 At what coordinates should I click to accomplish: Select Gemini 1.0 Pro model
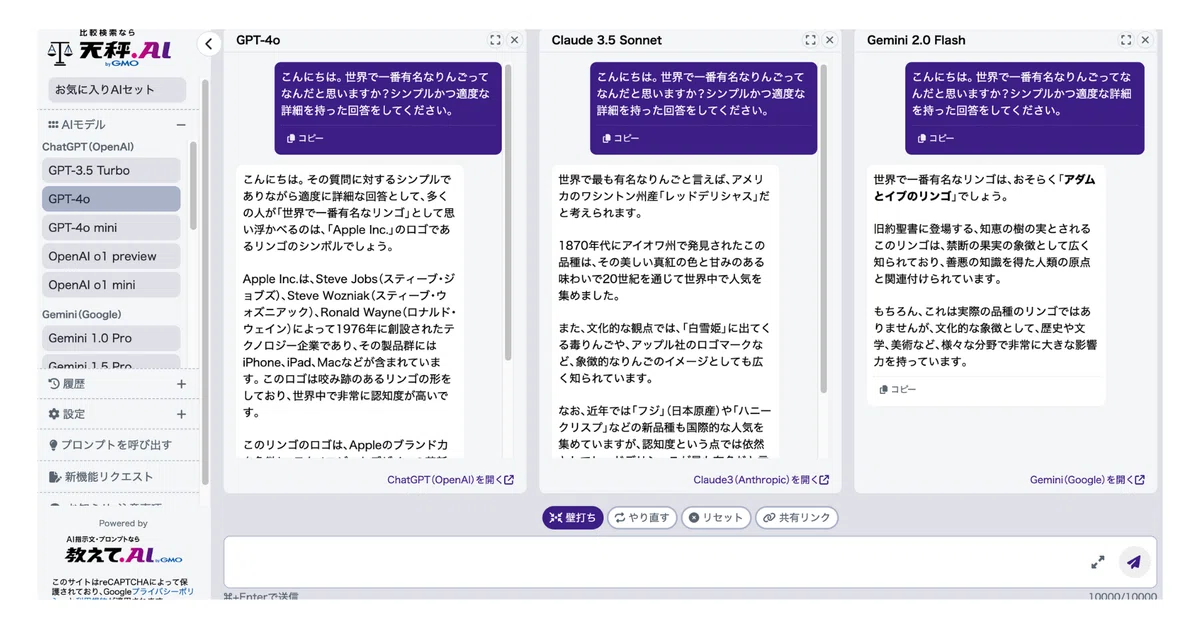111,338
